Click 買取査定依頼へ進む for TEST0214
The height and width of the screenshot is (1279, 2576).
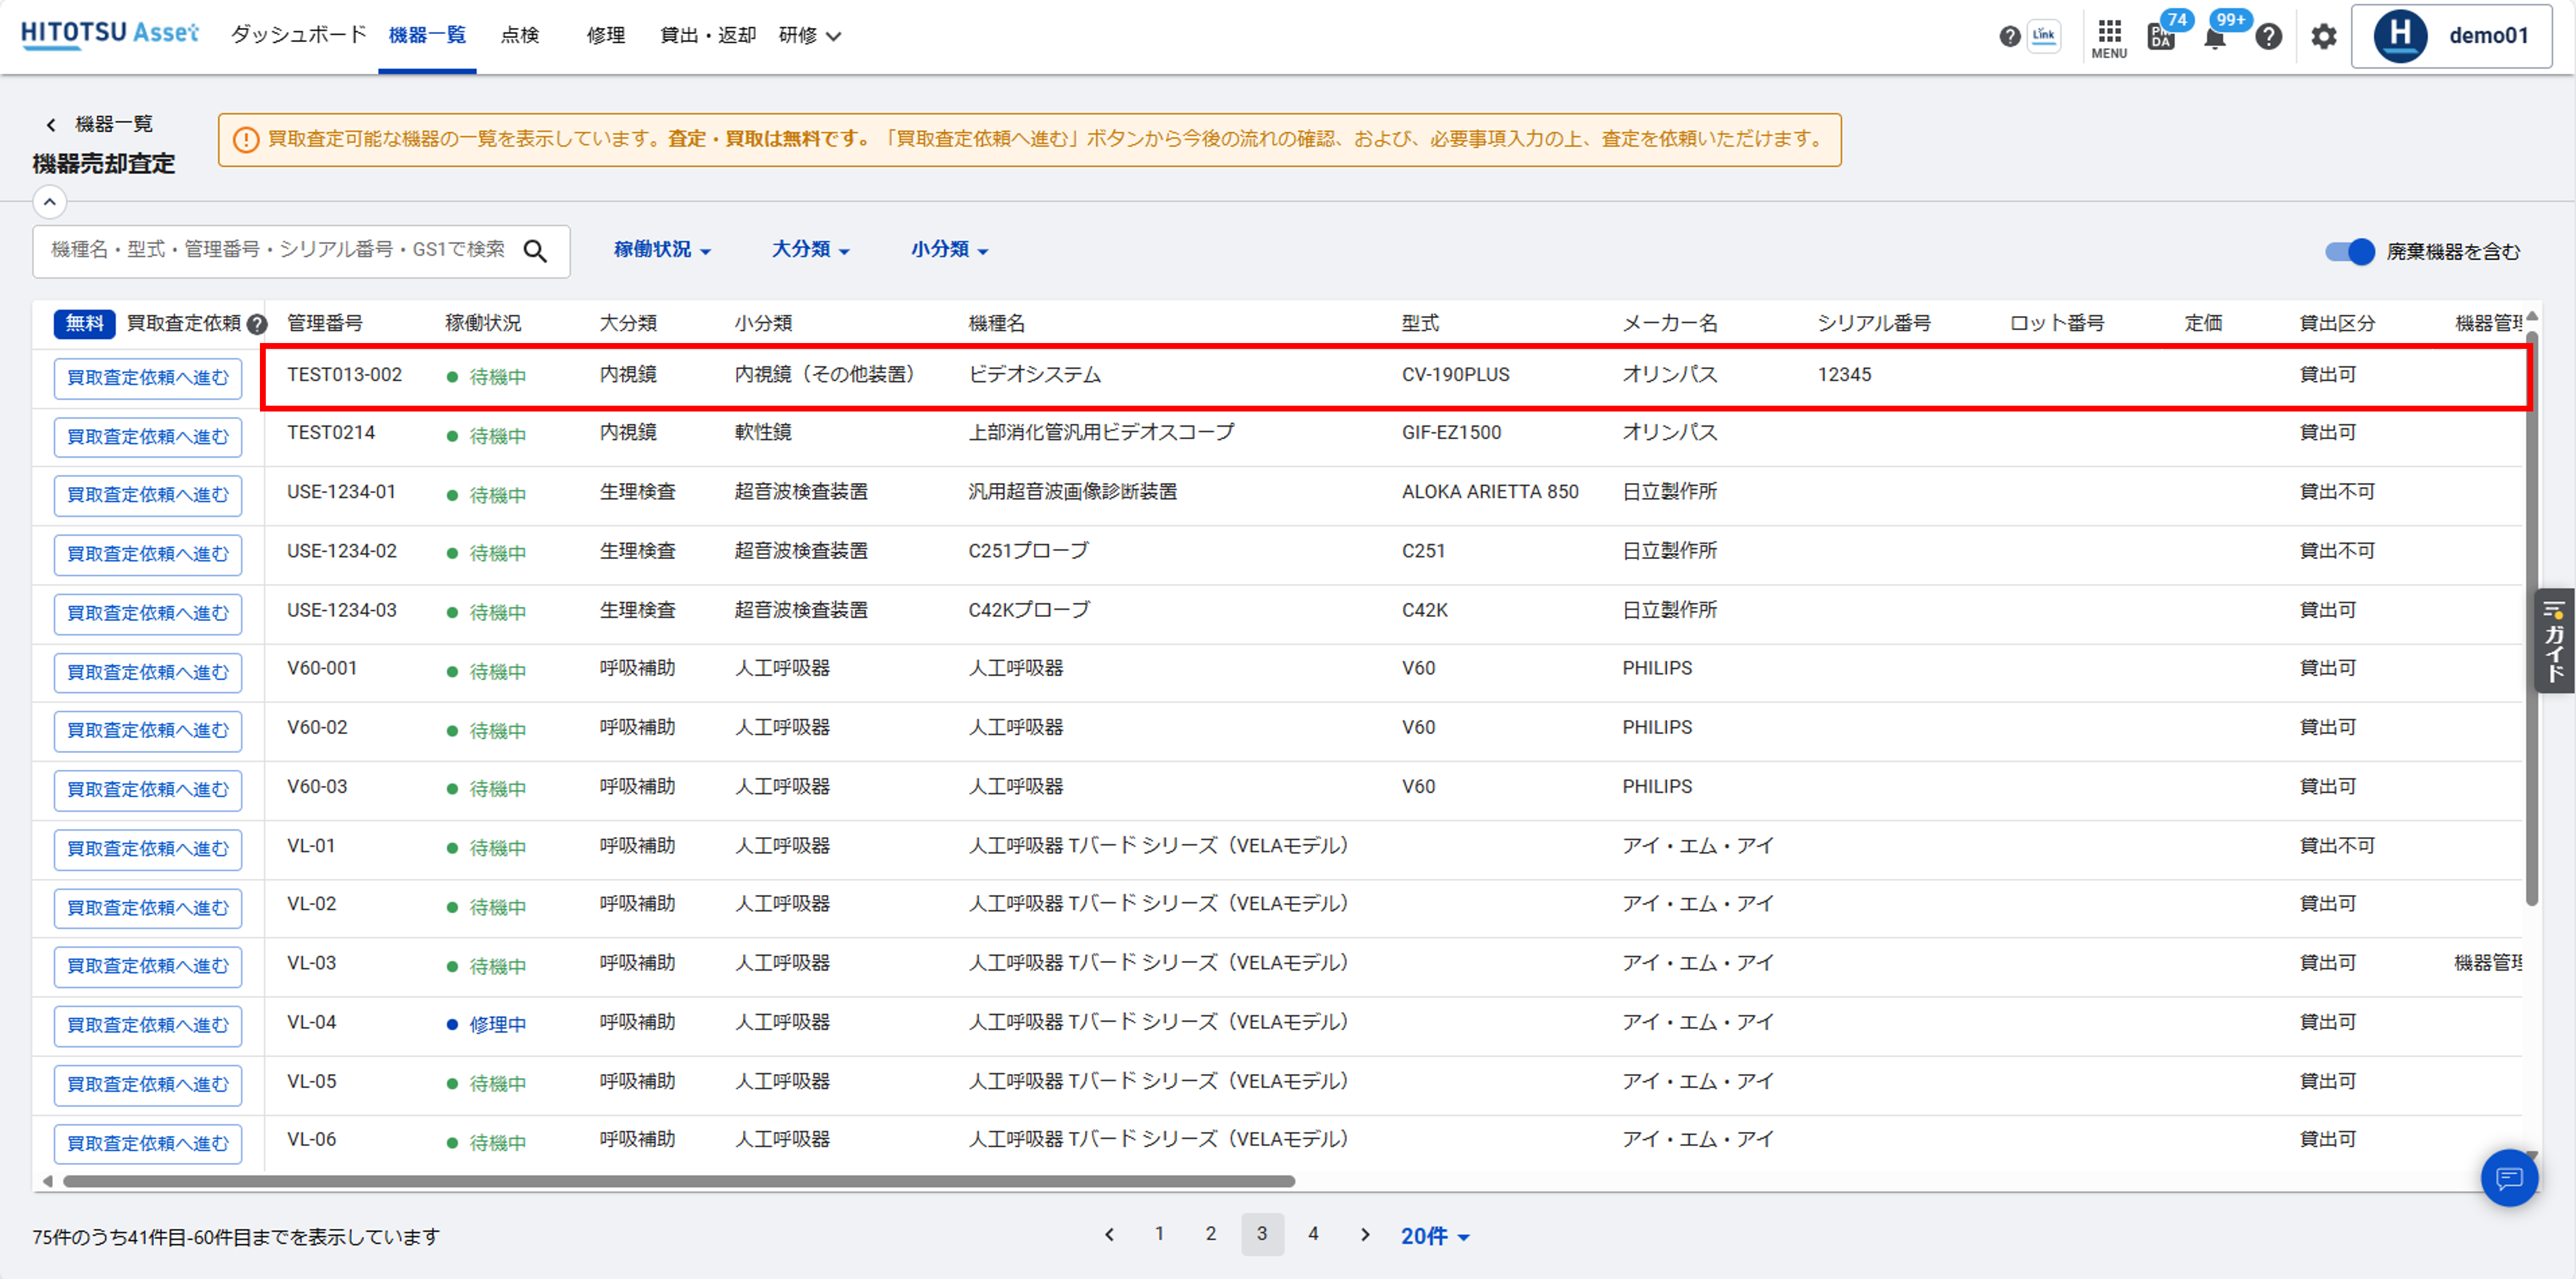(x=148, y=437)
